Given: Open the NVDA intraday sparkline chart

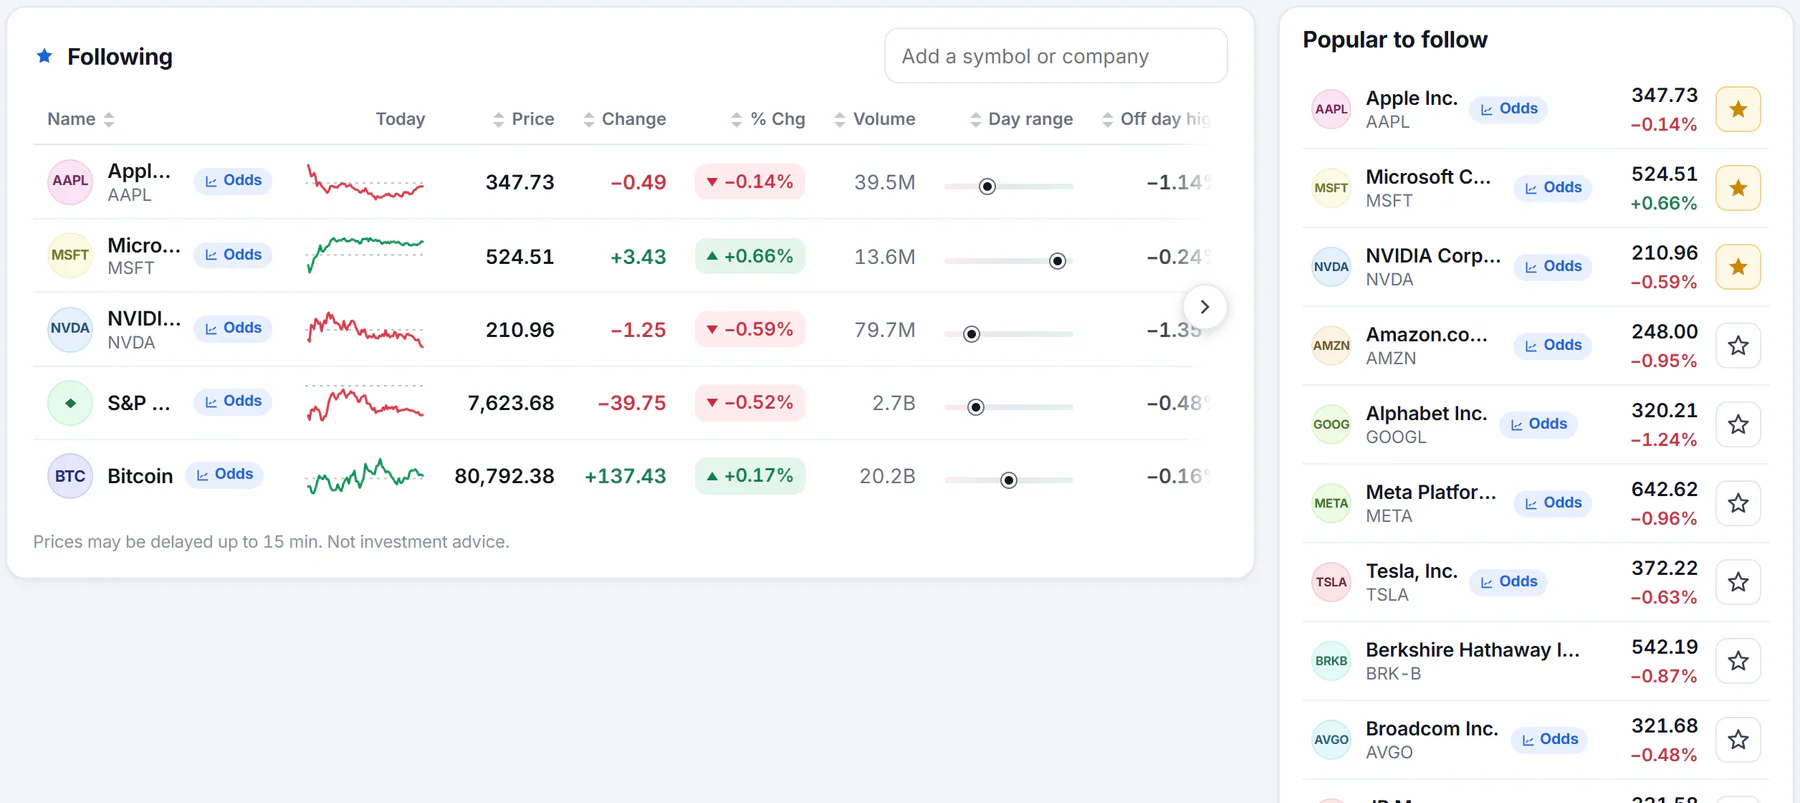Looking at the screenshot, I should click(365, 329).
